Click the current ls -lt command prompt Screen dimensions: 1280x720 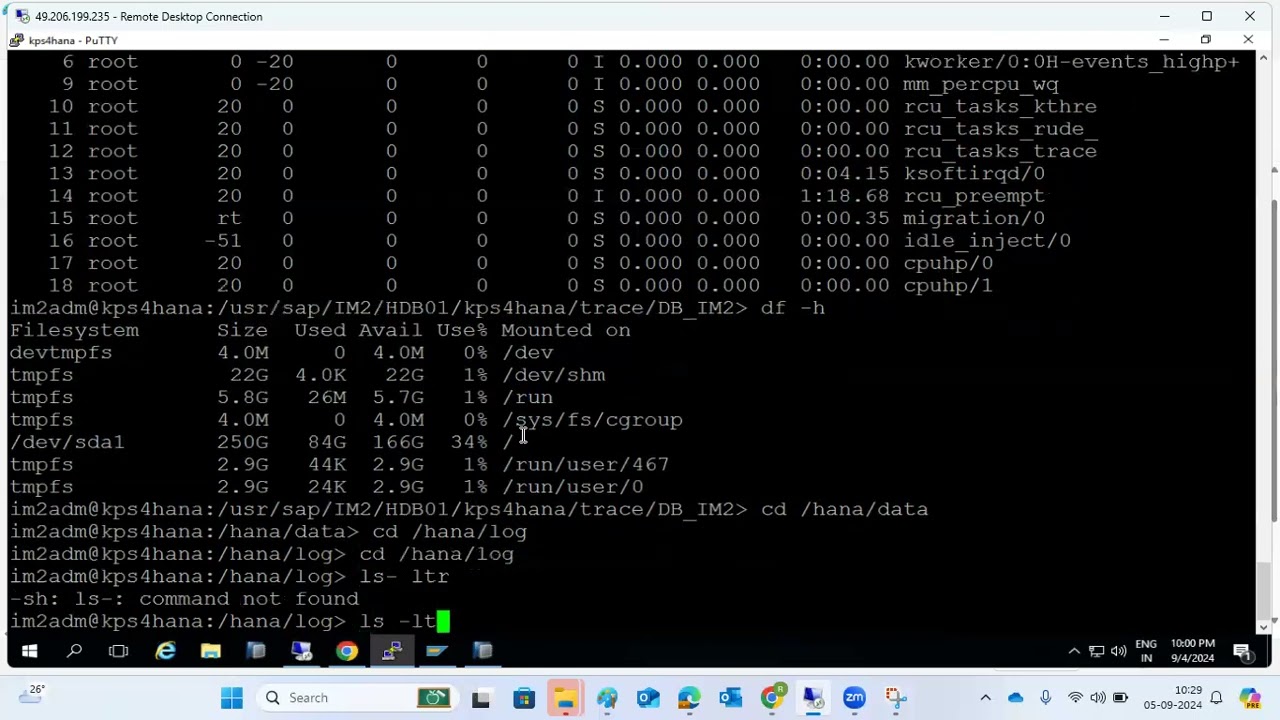(x=230, y=621)
